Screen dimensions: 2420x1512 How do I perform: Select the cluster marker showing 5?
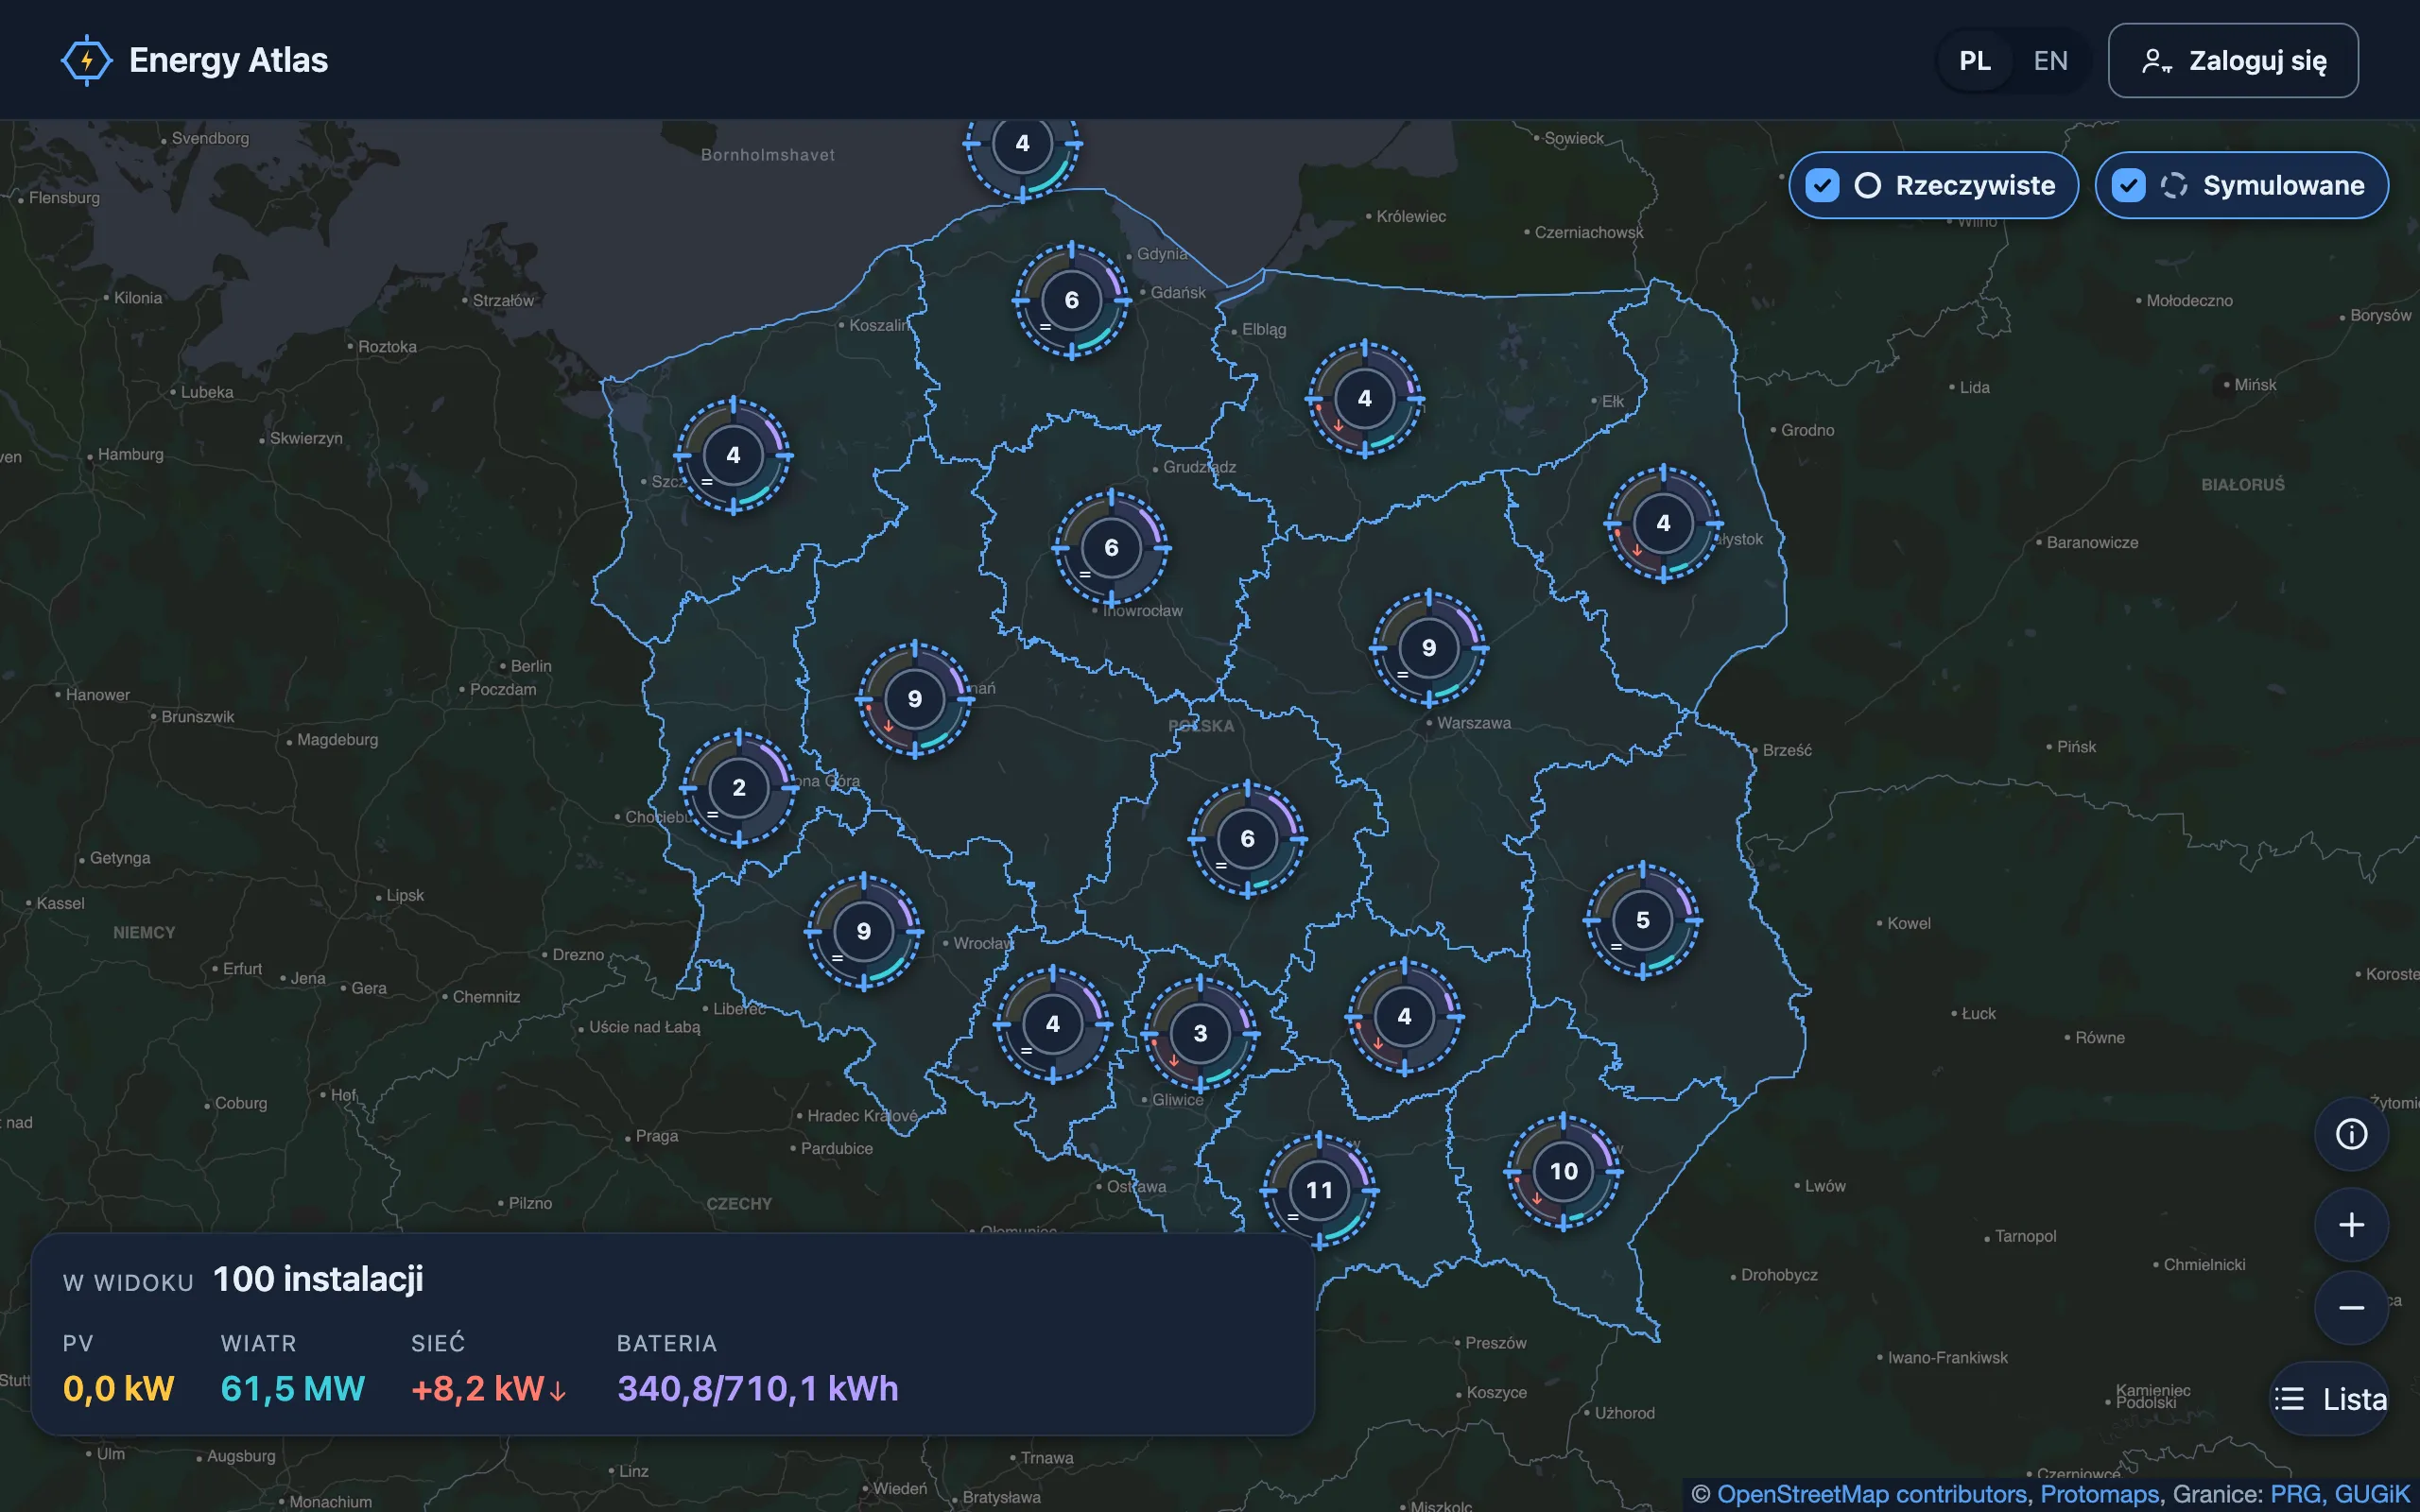coord(1642,920)
